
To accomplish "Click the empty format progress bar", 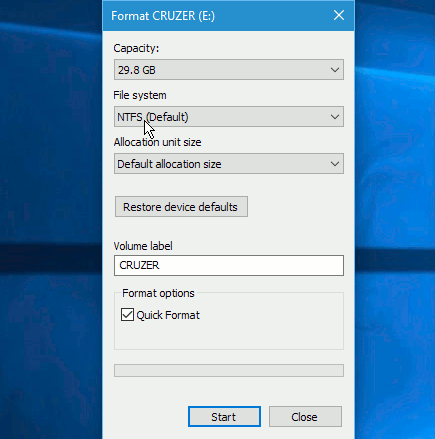I will pyautogui.click(x=229, y=371).
